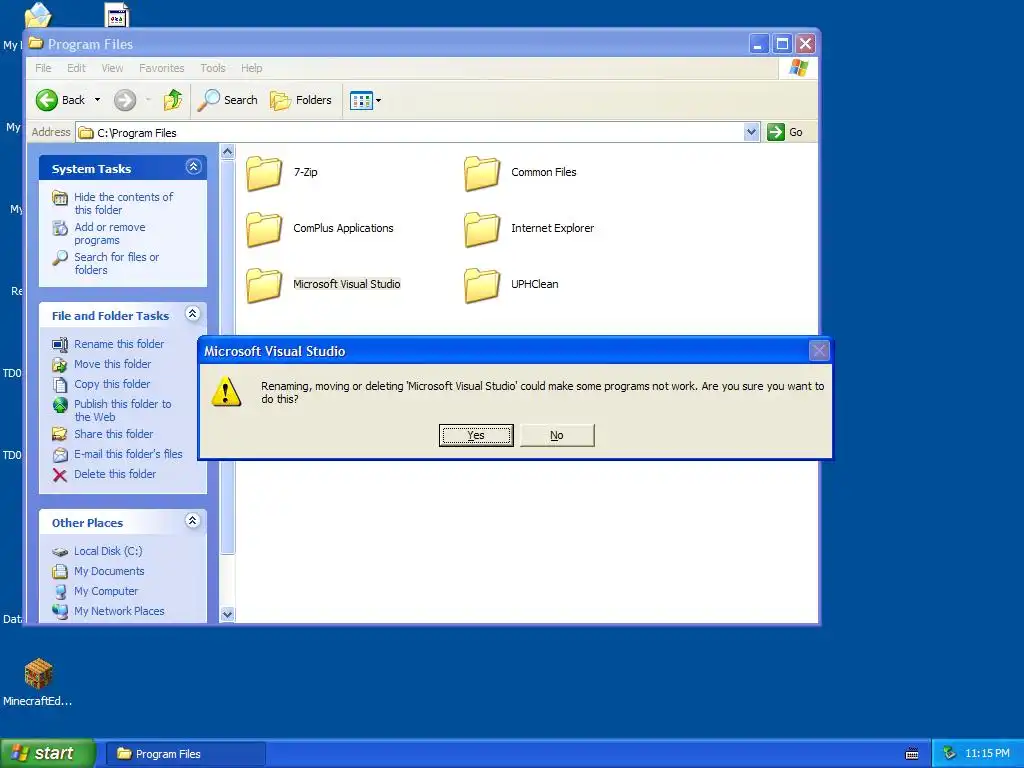Open Search with the magnifier icon
1024x768 pixels.
(208, 100)
